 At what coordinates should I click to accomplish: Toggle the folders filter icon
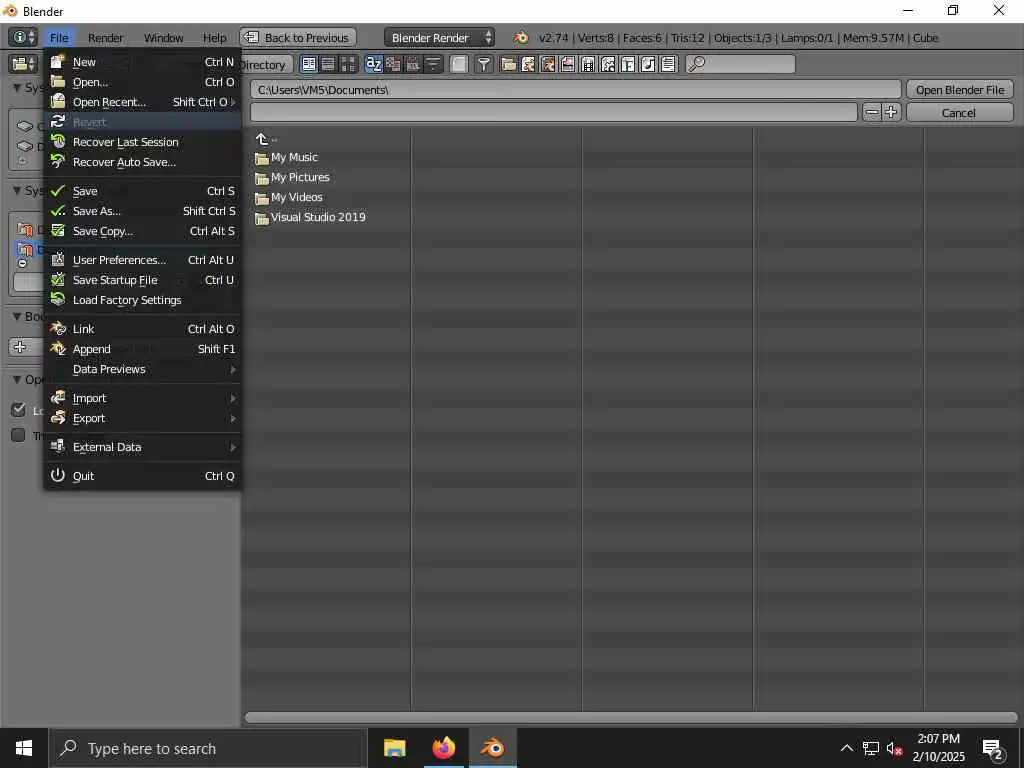[509, 64]
